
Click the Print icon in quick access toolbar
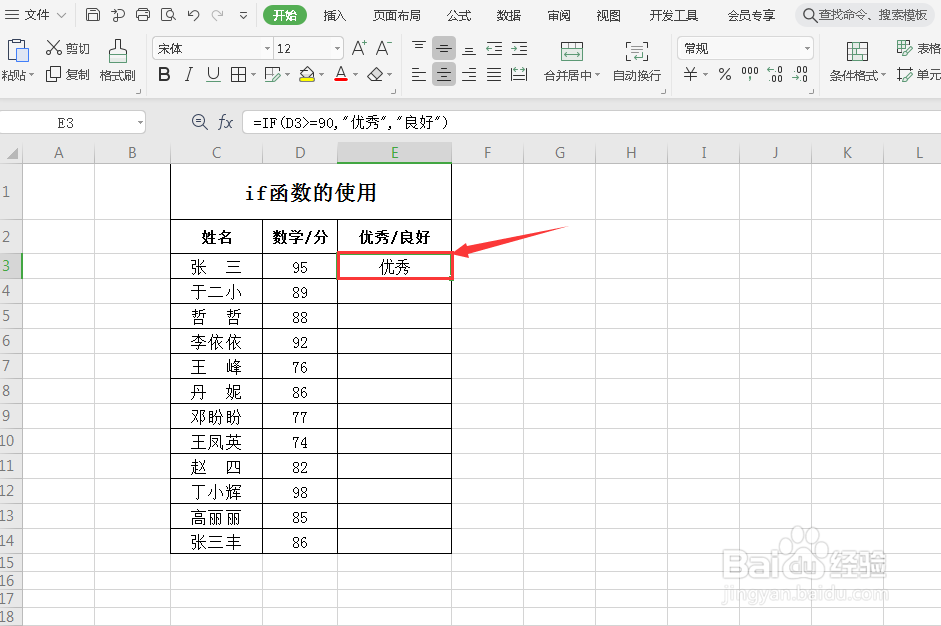pyautogui.click(x=143, y=14)
